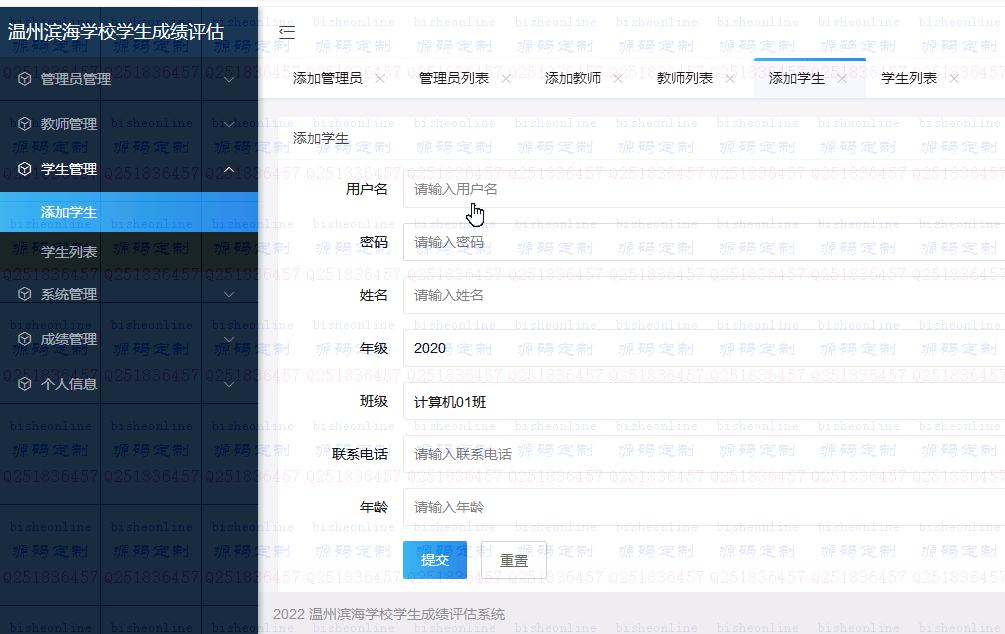Switch to the 管理员列表 tab
This screenshot has height=634, width=1005.
454,78
